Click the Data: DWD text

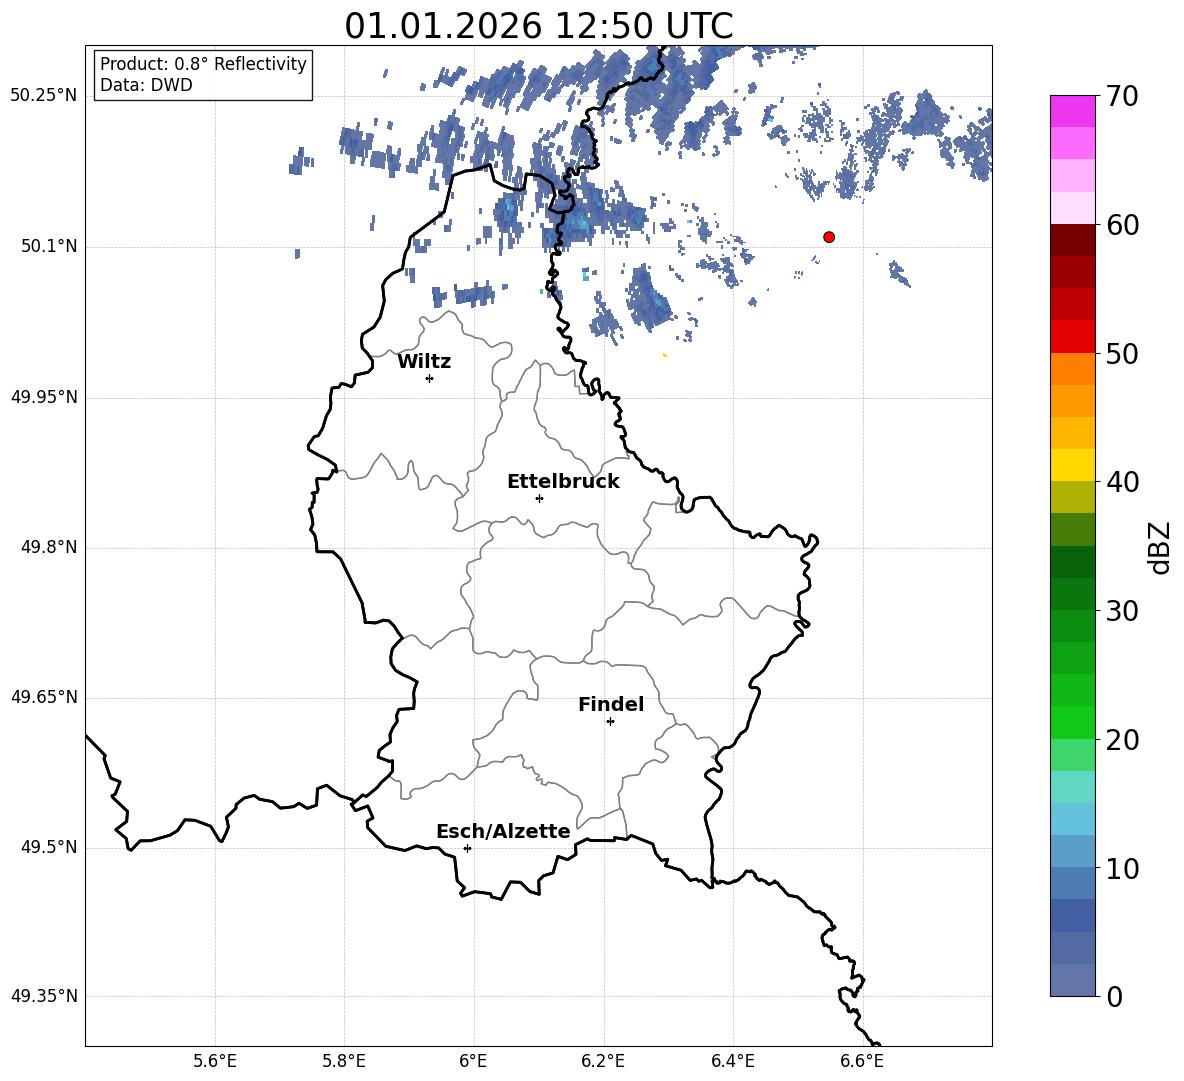(x=146, y=85)
